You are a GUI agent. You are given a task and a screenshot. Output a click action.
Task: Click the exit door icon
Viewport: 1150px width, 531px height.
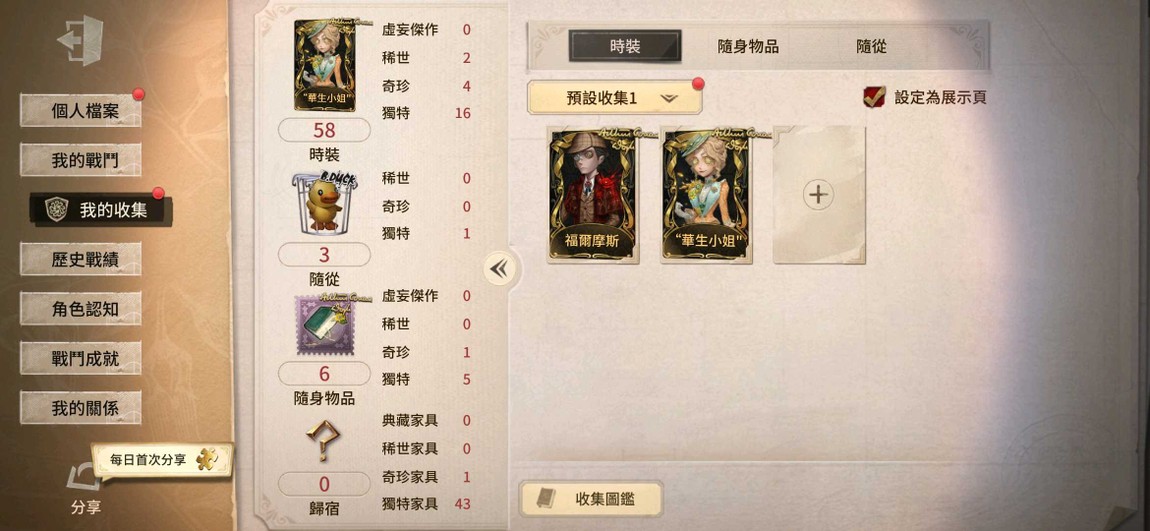click(x=80, y=40)
